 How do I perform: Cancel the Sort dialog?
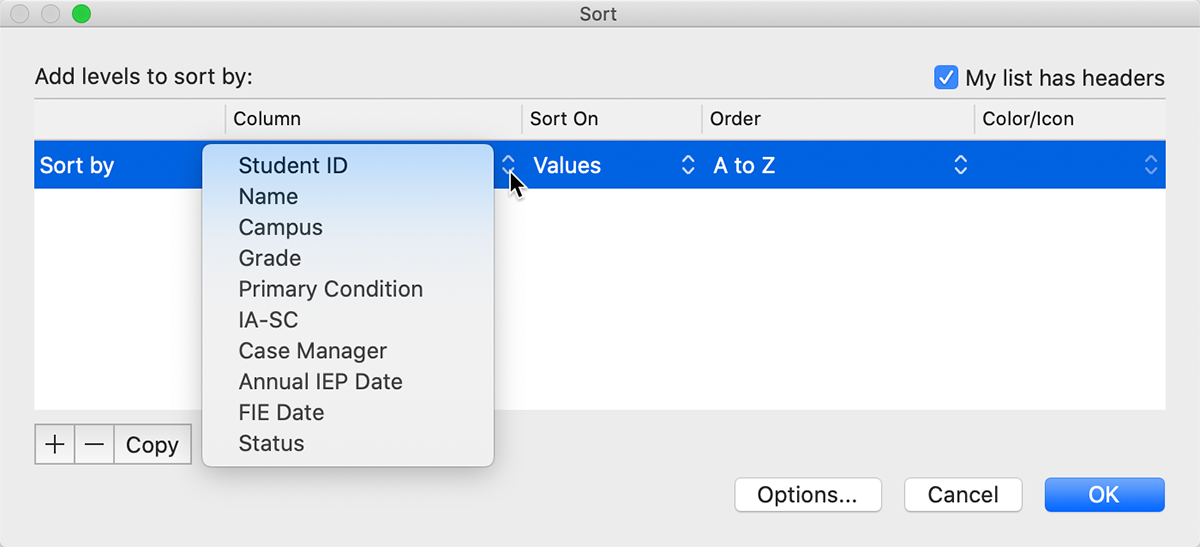pos(963,495)
